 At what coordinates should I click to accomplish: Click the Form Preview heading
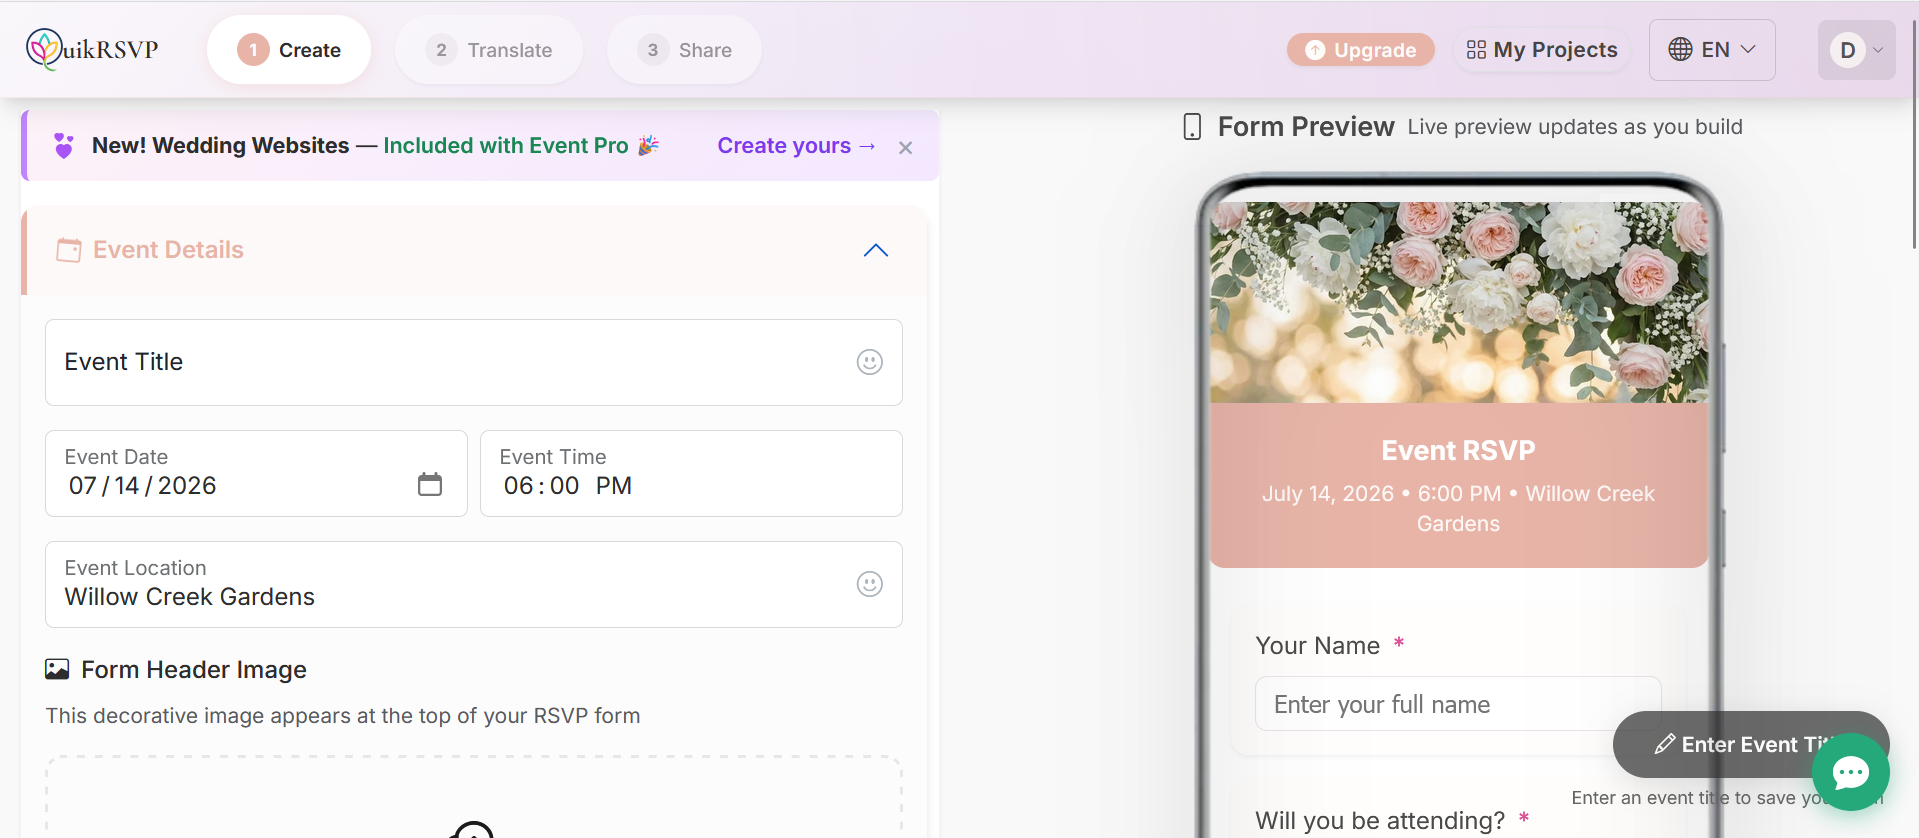[1306, 127]
